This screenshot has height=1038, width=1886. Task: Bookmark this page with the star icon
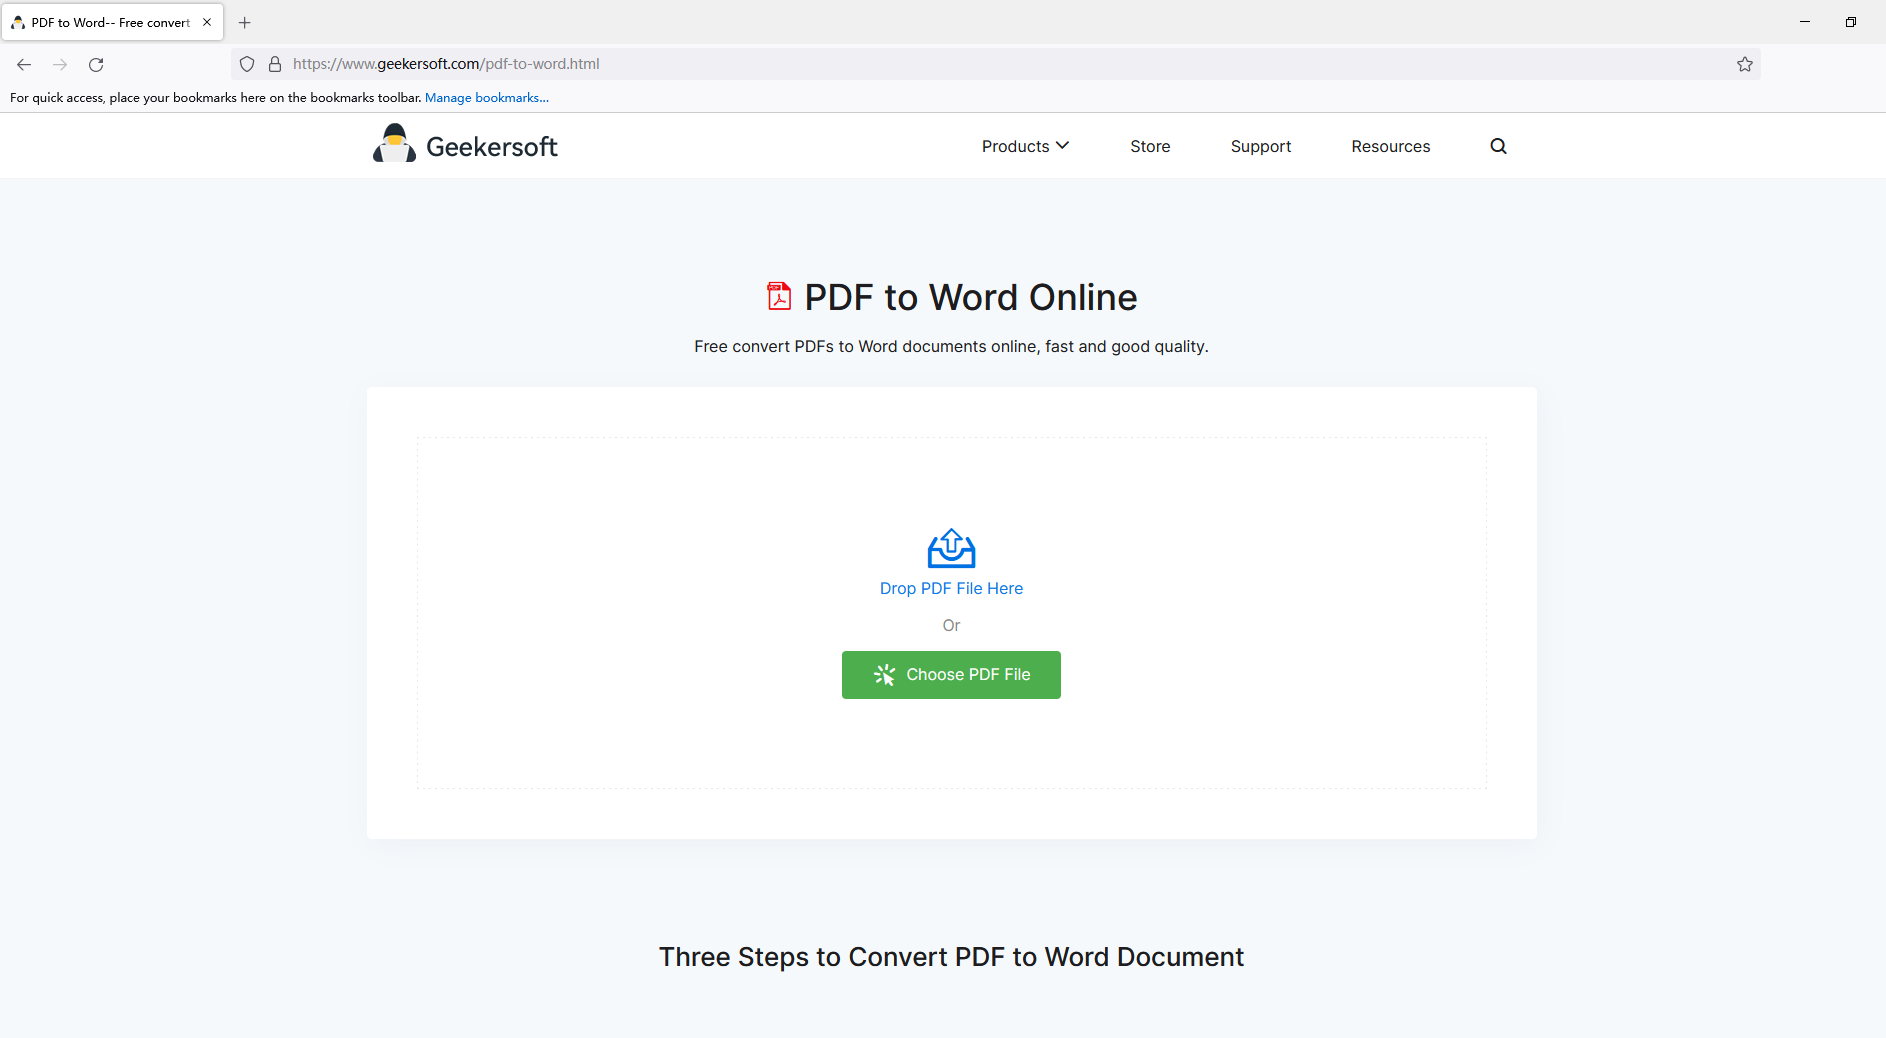pyautogui.click(x=1745, y=64)
